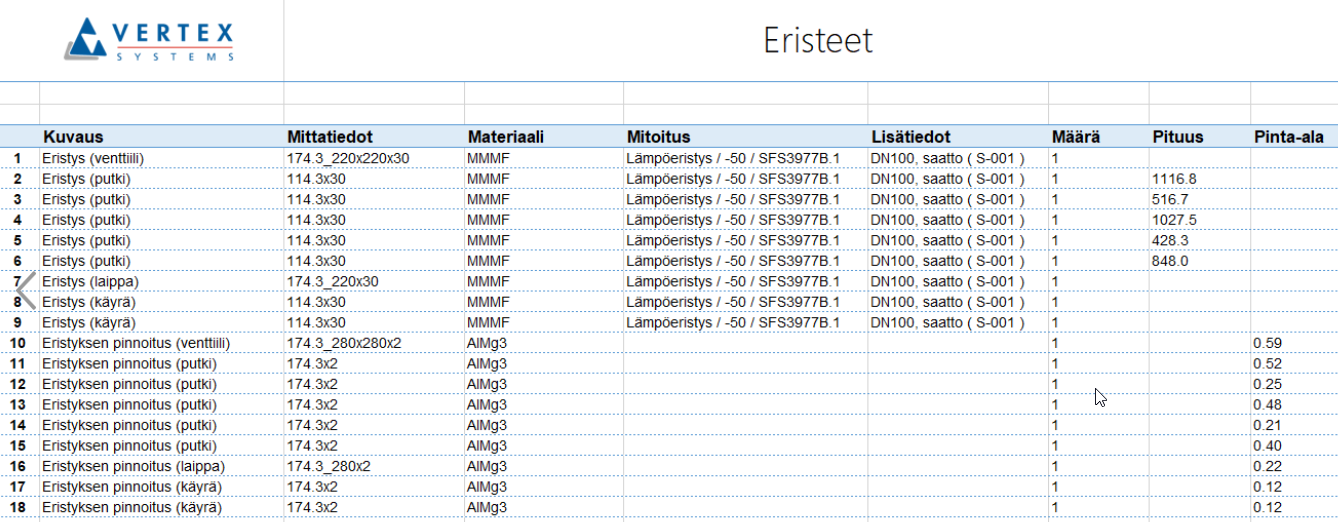Click the 174.3_220x220x30 dimension cell
Image resolution: width=1338 pixels, height=522 pixels.
[347, 158]
